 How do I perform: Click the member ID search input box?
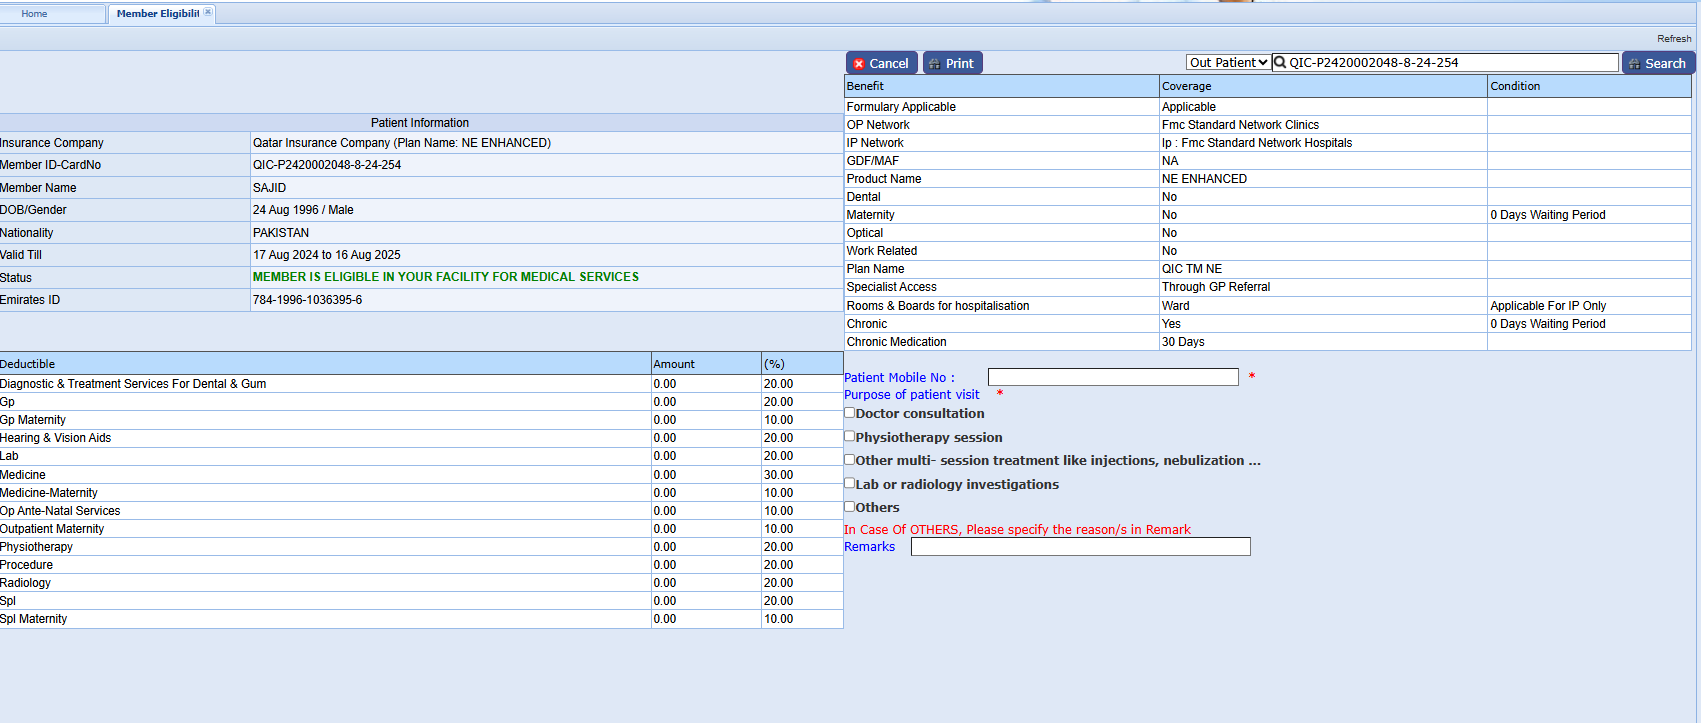click(x=1450, y=63)
